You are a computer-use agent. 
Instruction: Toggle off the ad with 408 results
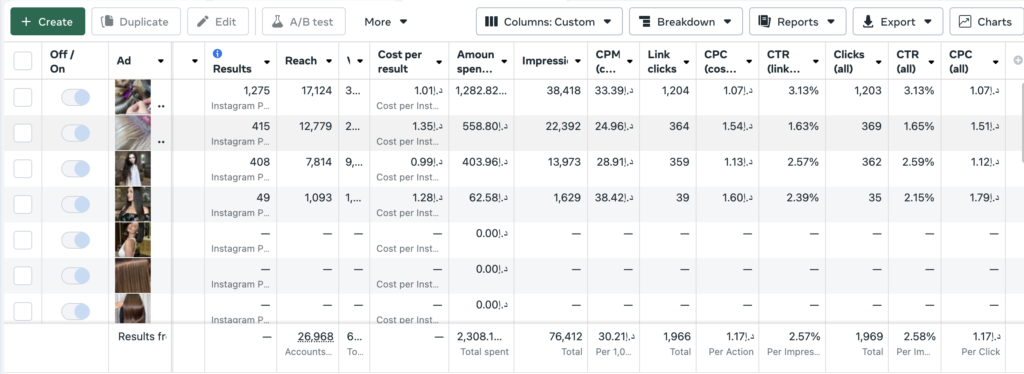coord(75,169)
